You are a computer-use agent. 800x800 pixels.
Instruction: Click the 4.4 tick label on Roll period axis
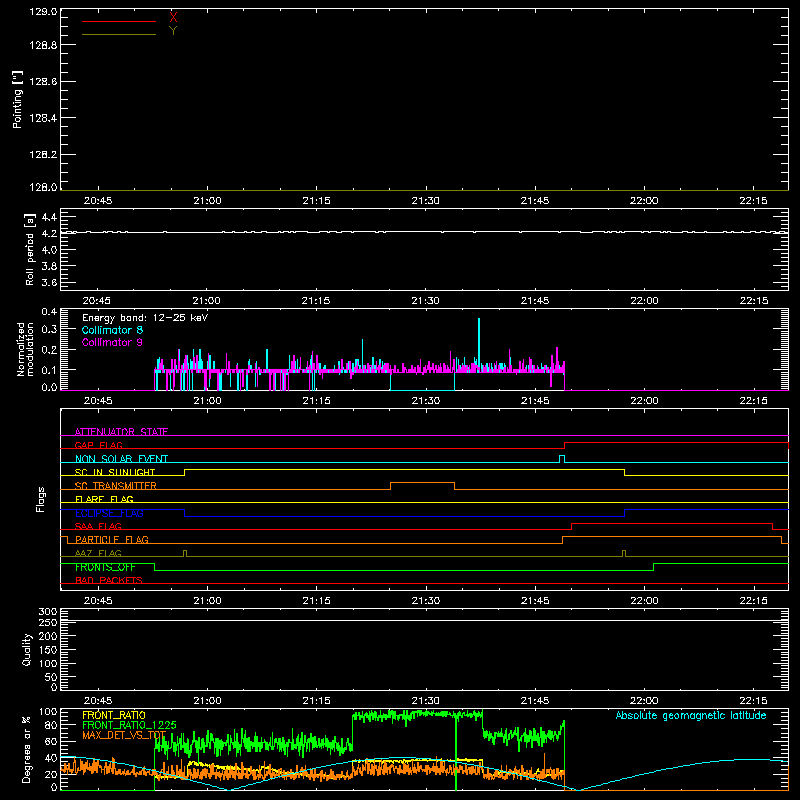coord(49,217)
